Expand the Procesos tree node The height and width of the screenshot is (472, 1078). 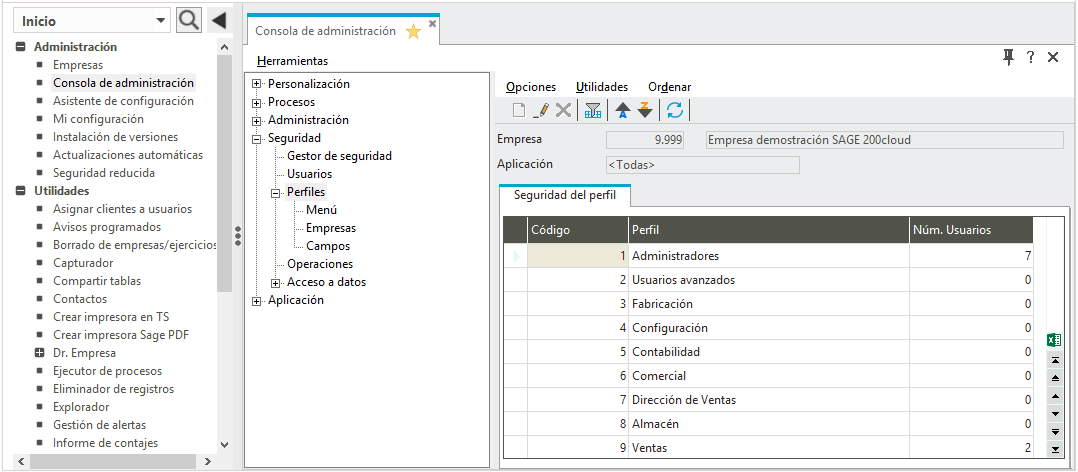(x=258, y=102)
